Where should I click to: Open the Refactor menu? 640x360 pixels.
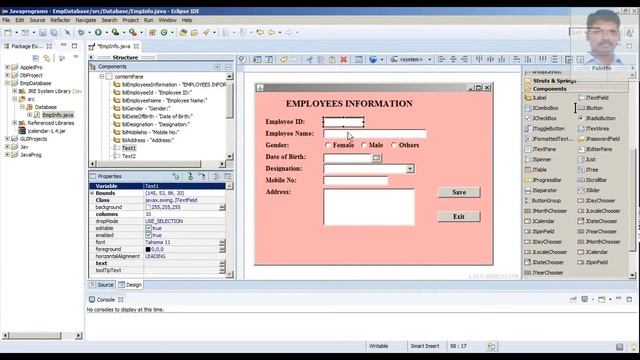[60, 20]
